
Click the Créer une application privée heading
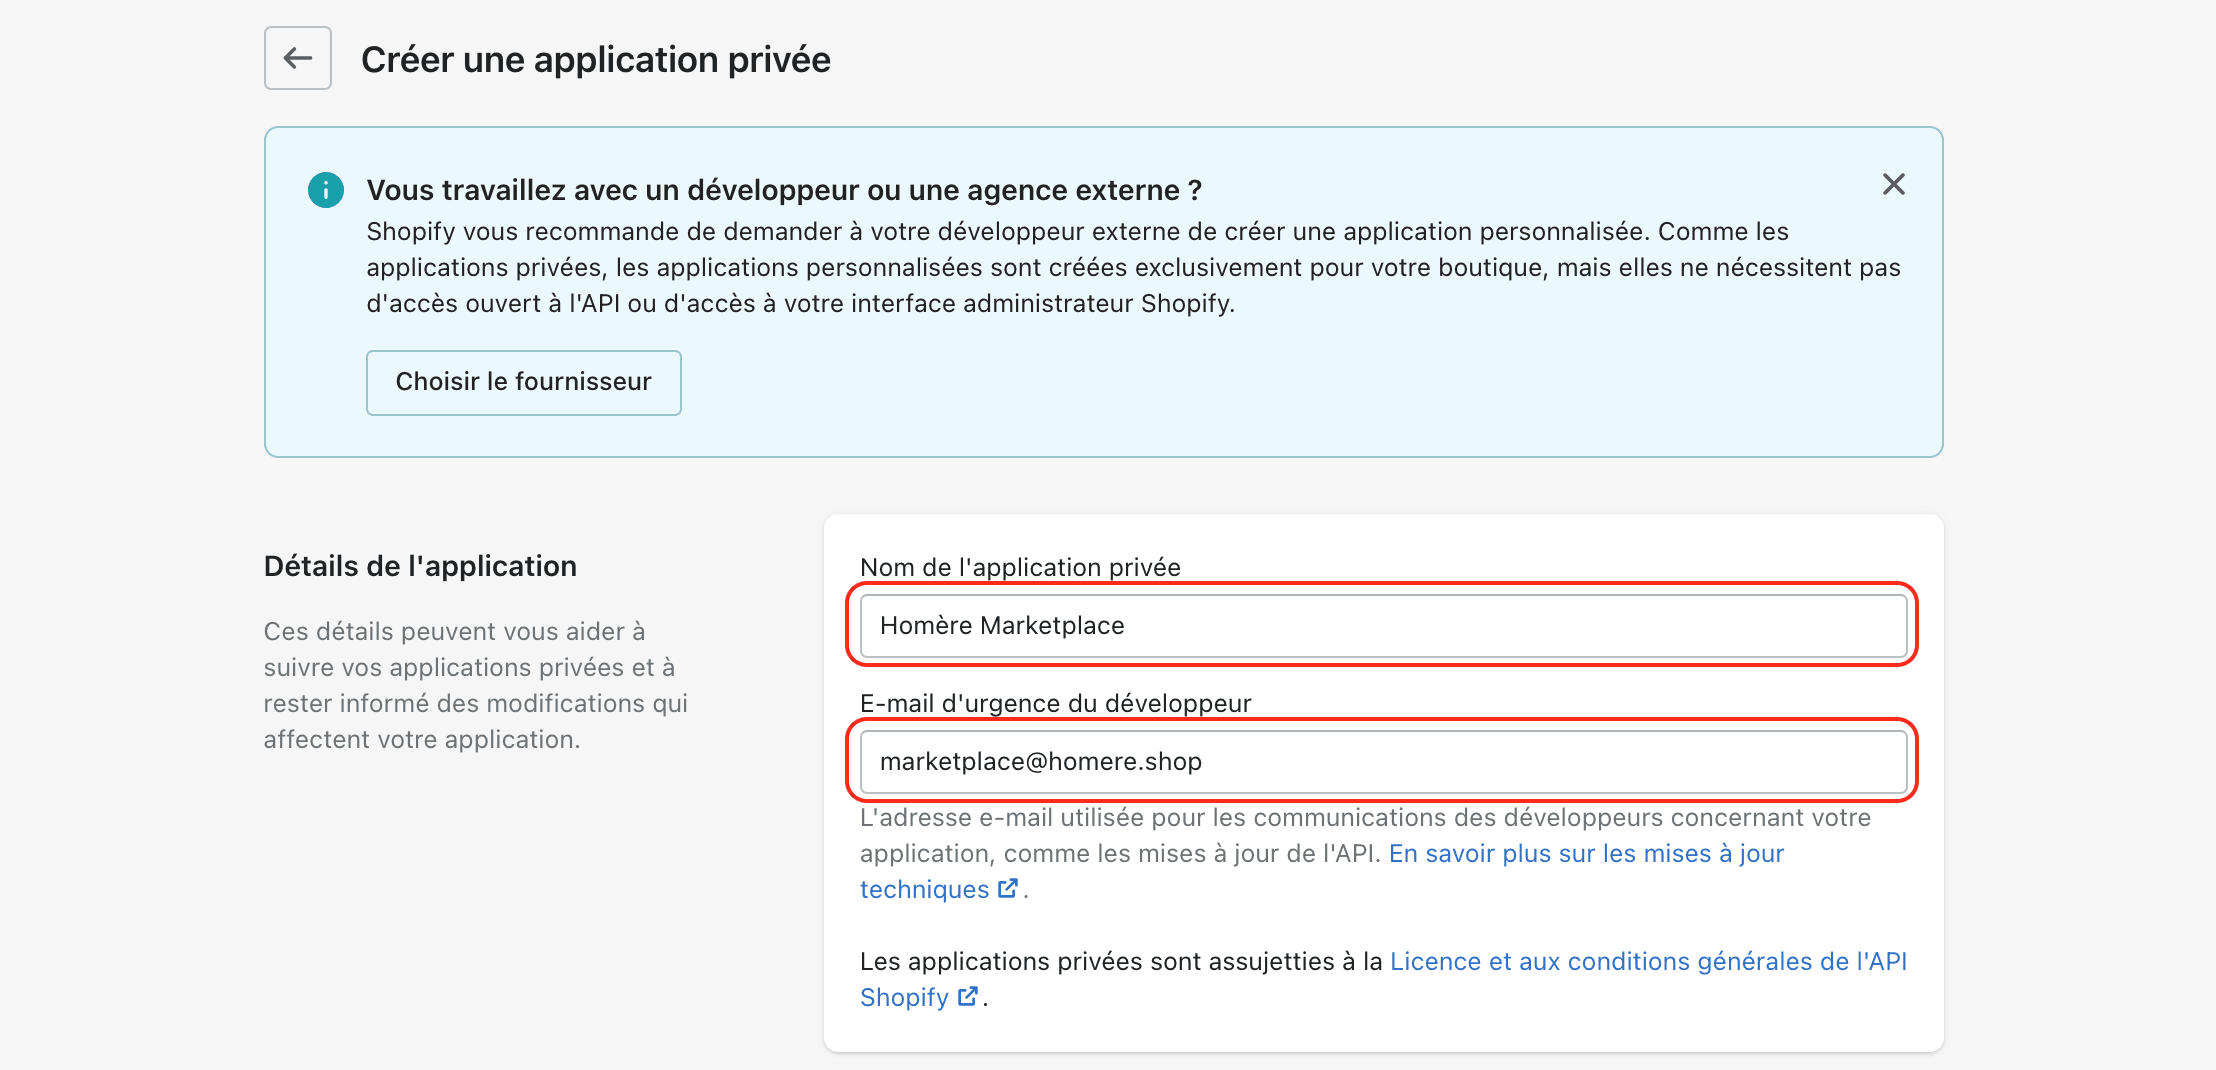(x=596, y=59)
